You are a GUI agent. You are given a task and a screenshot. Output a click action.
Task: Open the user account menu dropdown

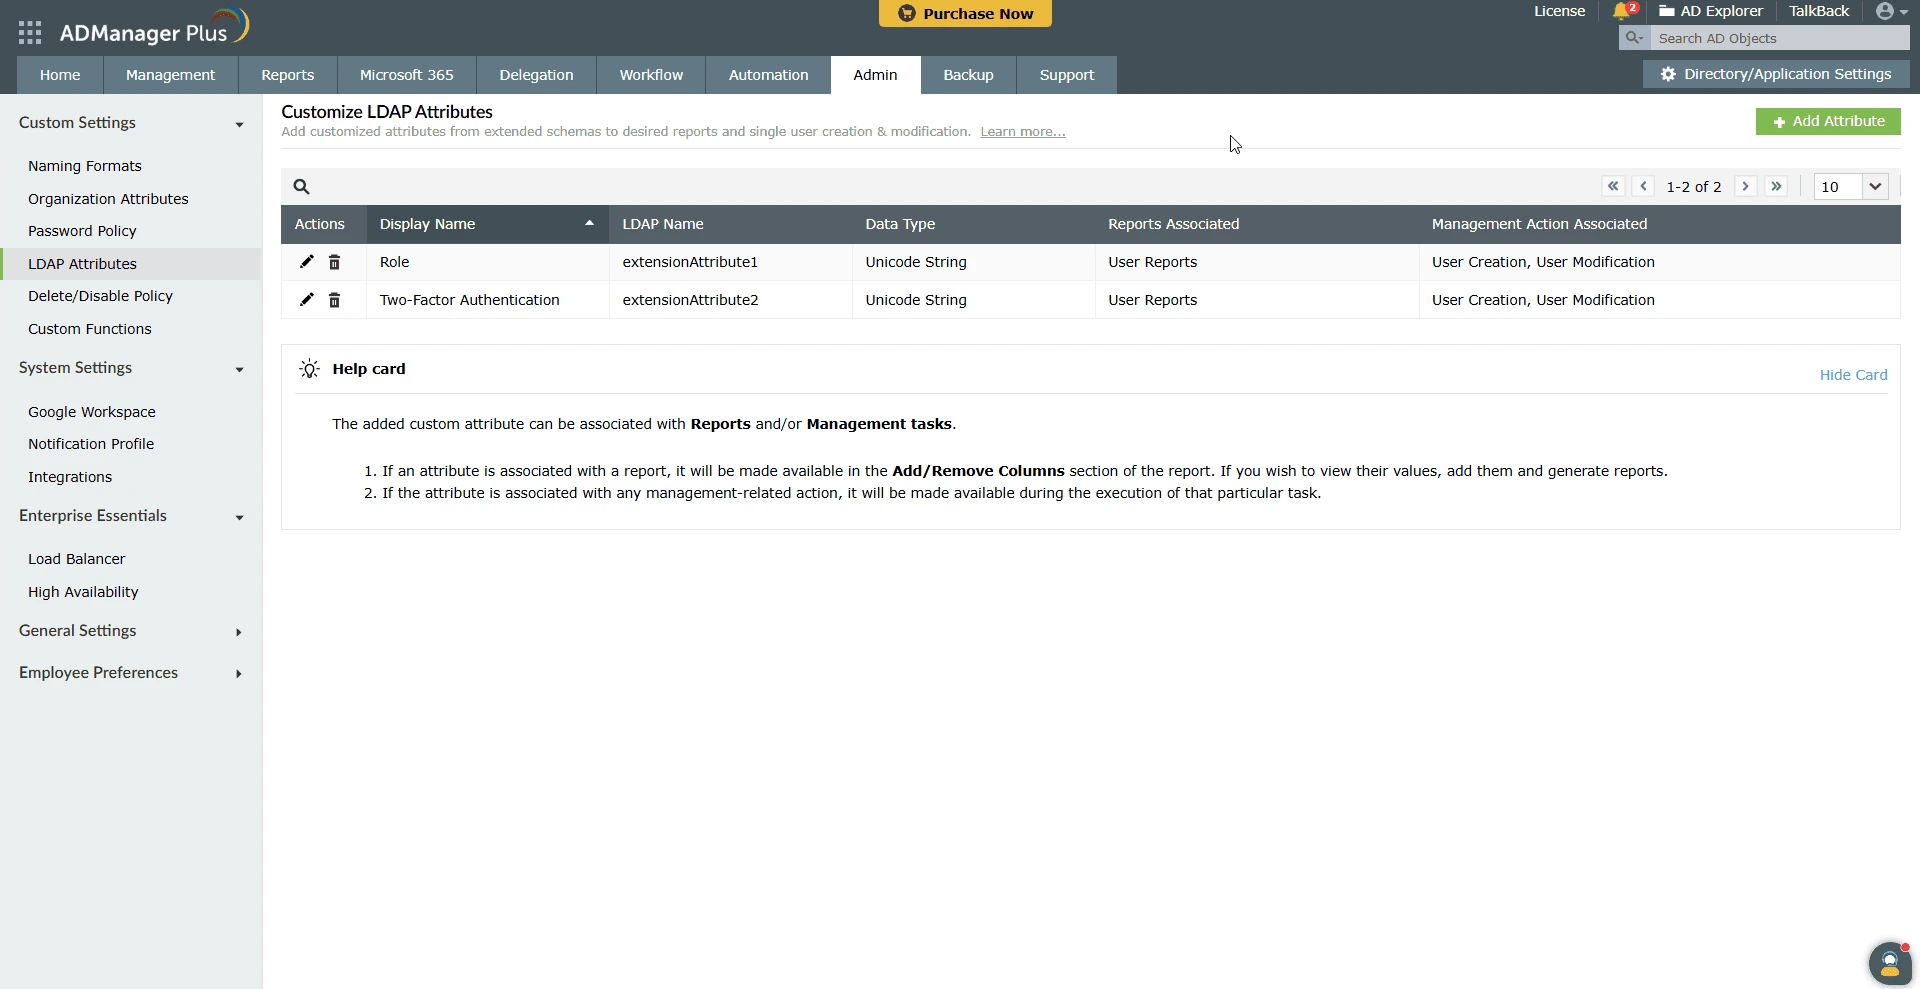click(x=1889, y=11)
